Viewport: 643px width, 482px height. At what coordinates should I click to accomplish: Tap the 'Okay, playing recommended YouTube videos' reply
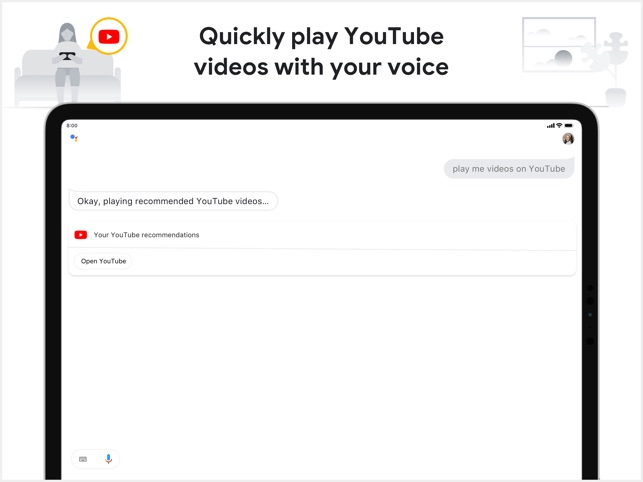[173, 201]
